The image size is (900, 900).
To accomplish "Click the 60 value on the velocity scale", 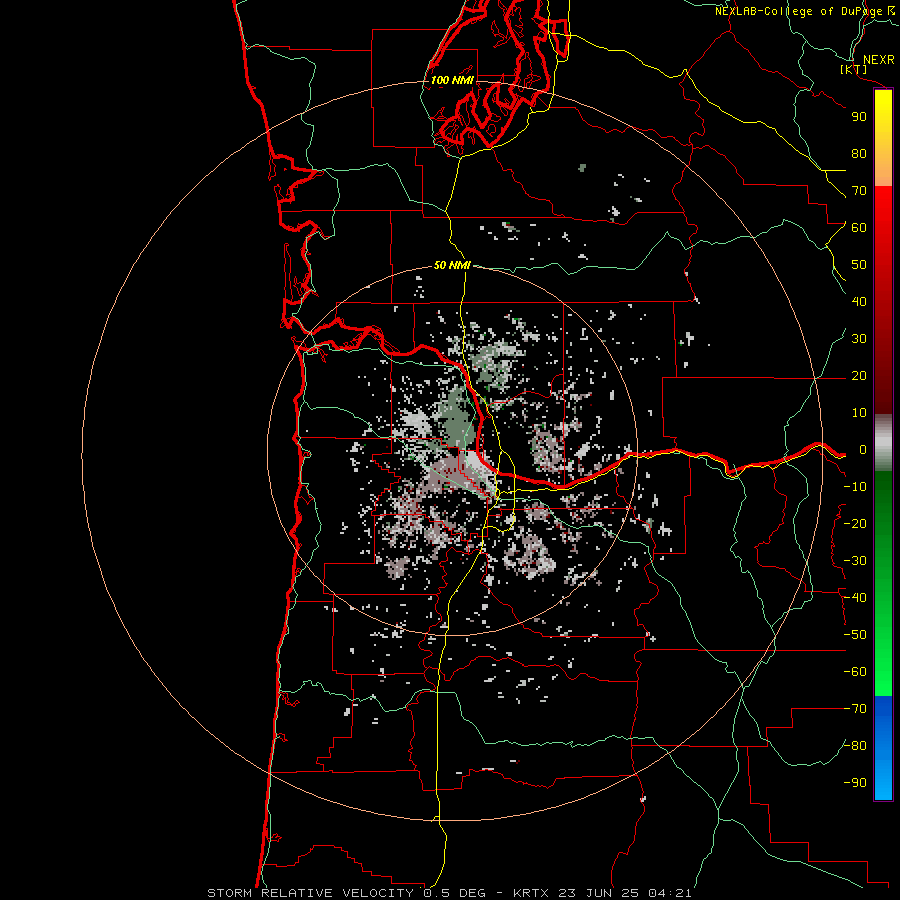I will (859, 227).
